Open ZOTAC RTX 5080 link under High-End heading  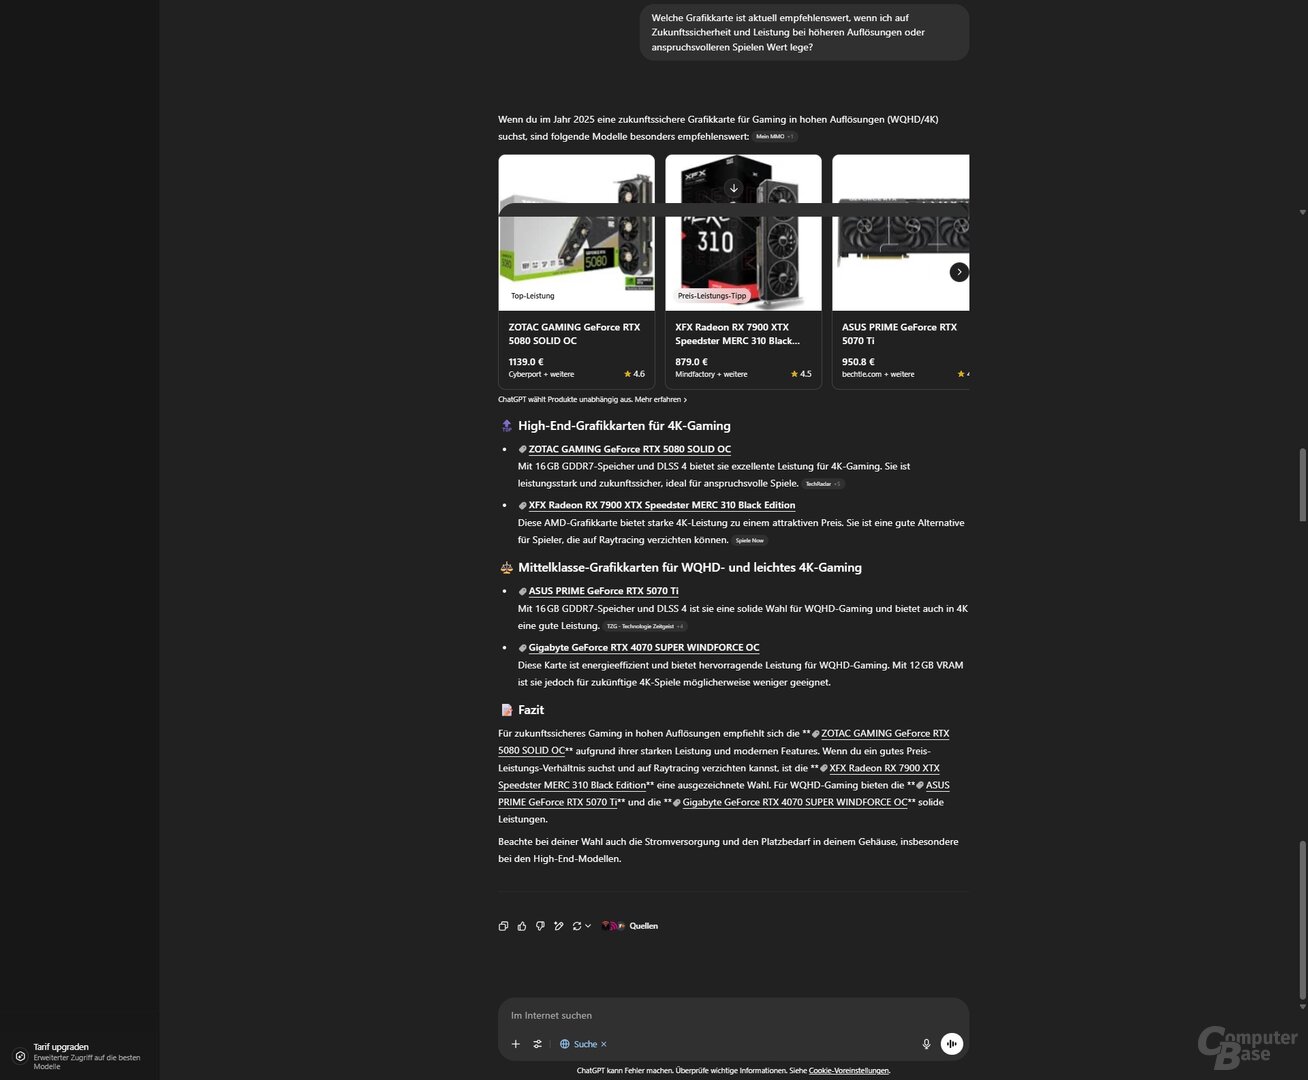(x=629, y=449)
